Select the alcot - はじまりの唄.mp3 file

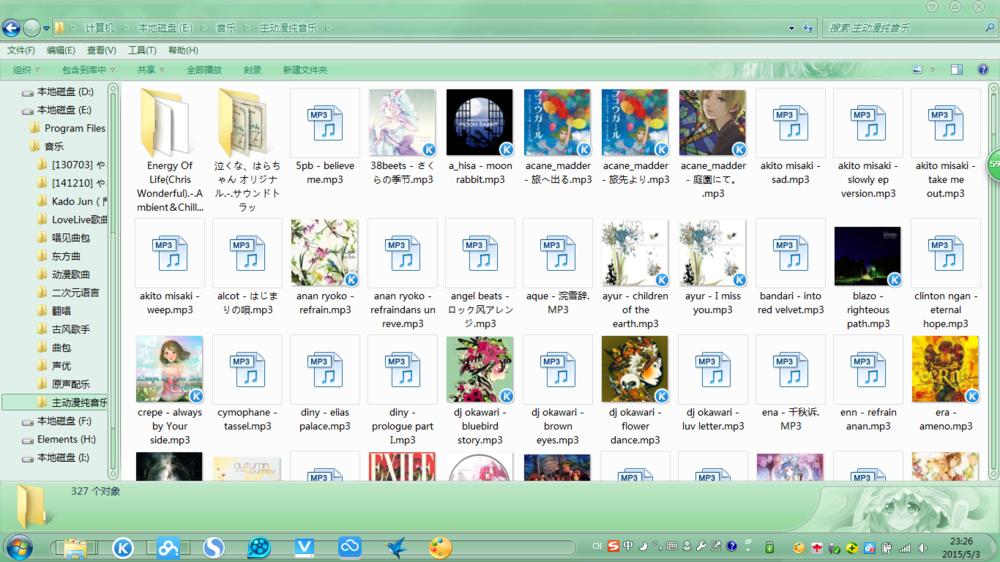(247, 268)
